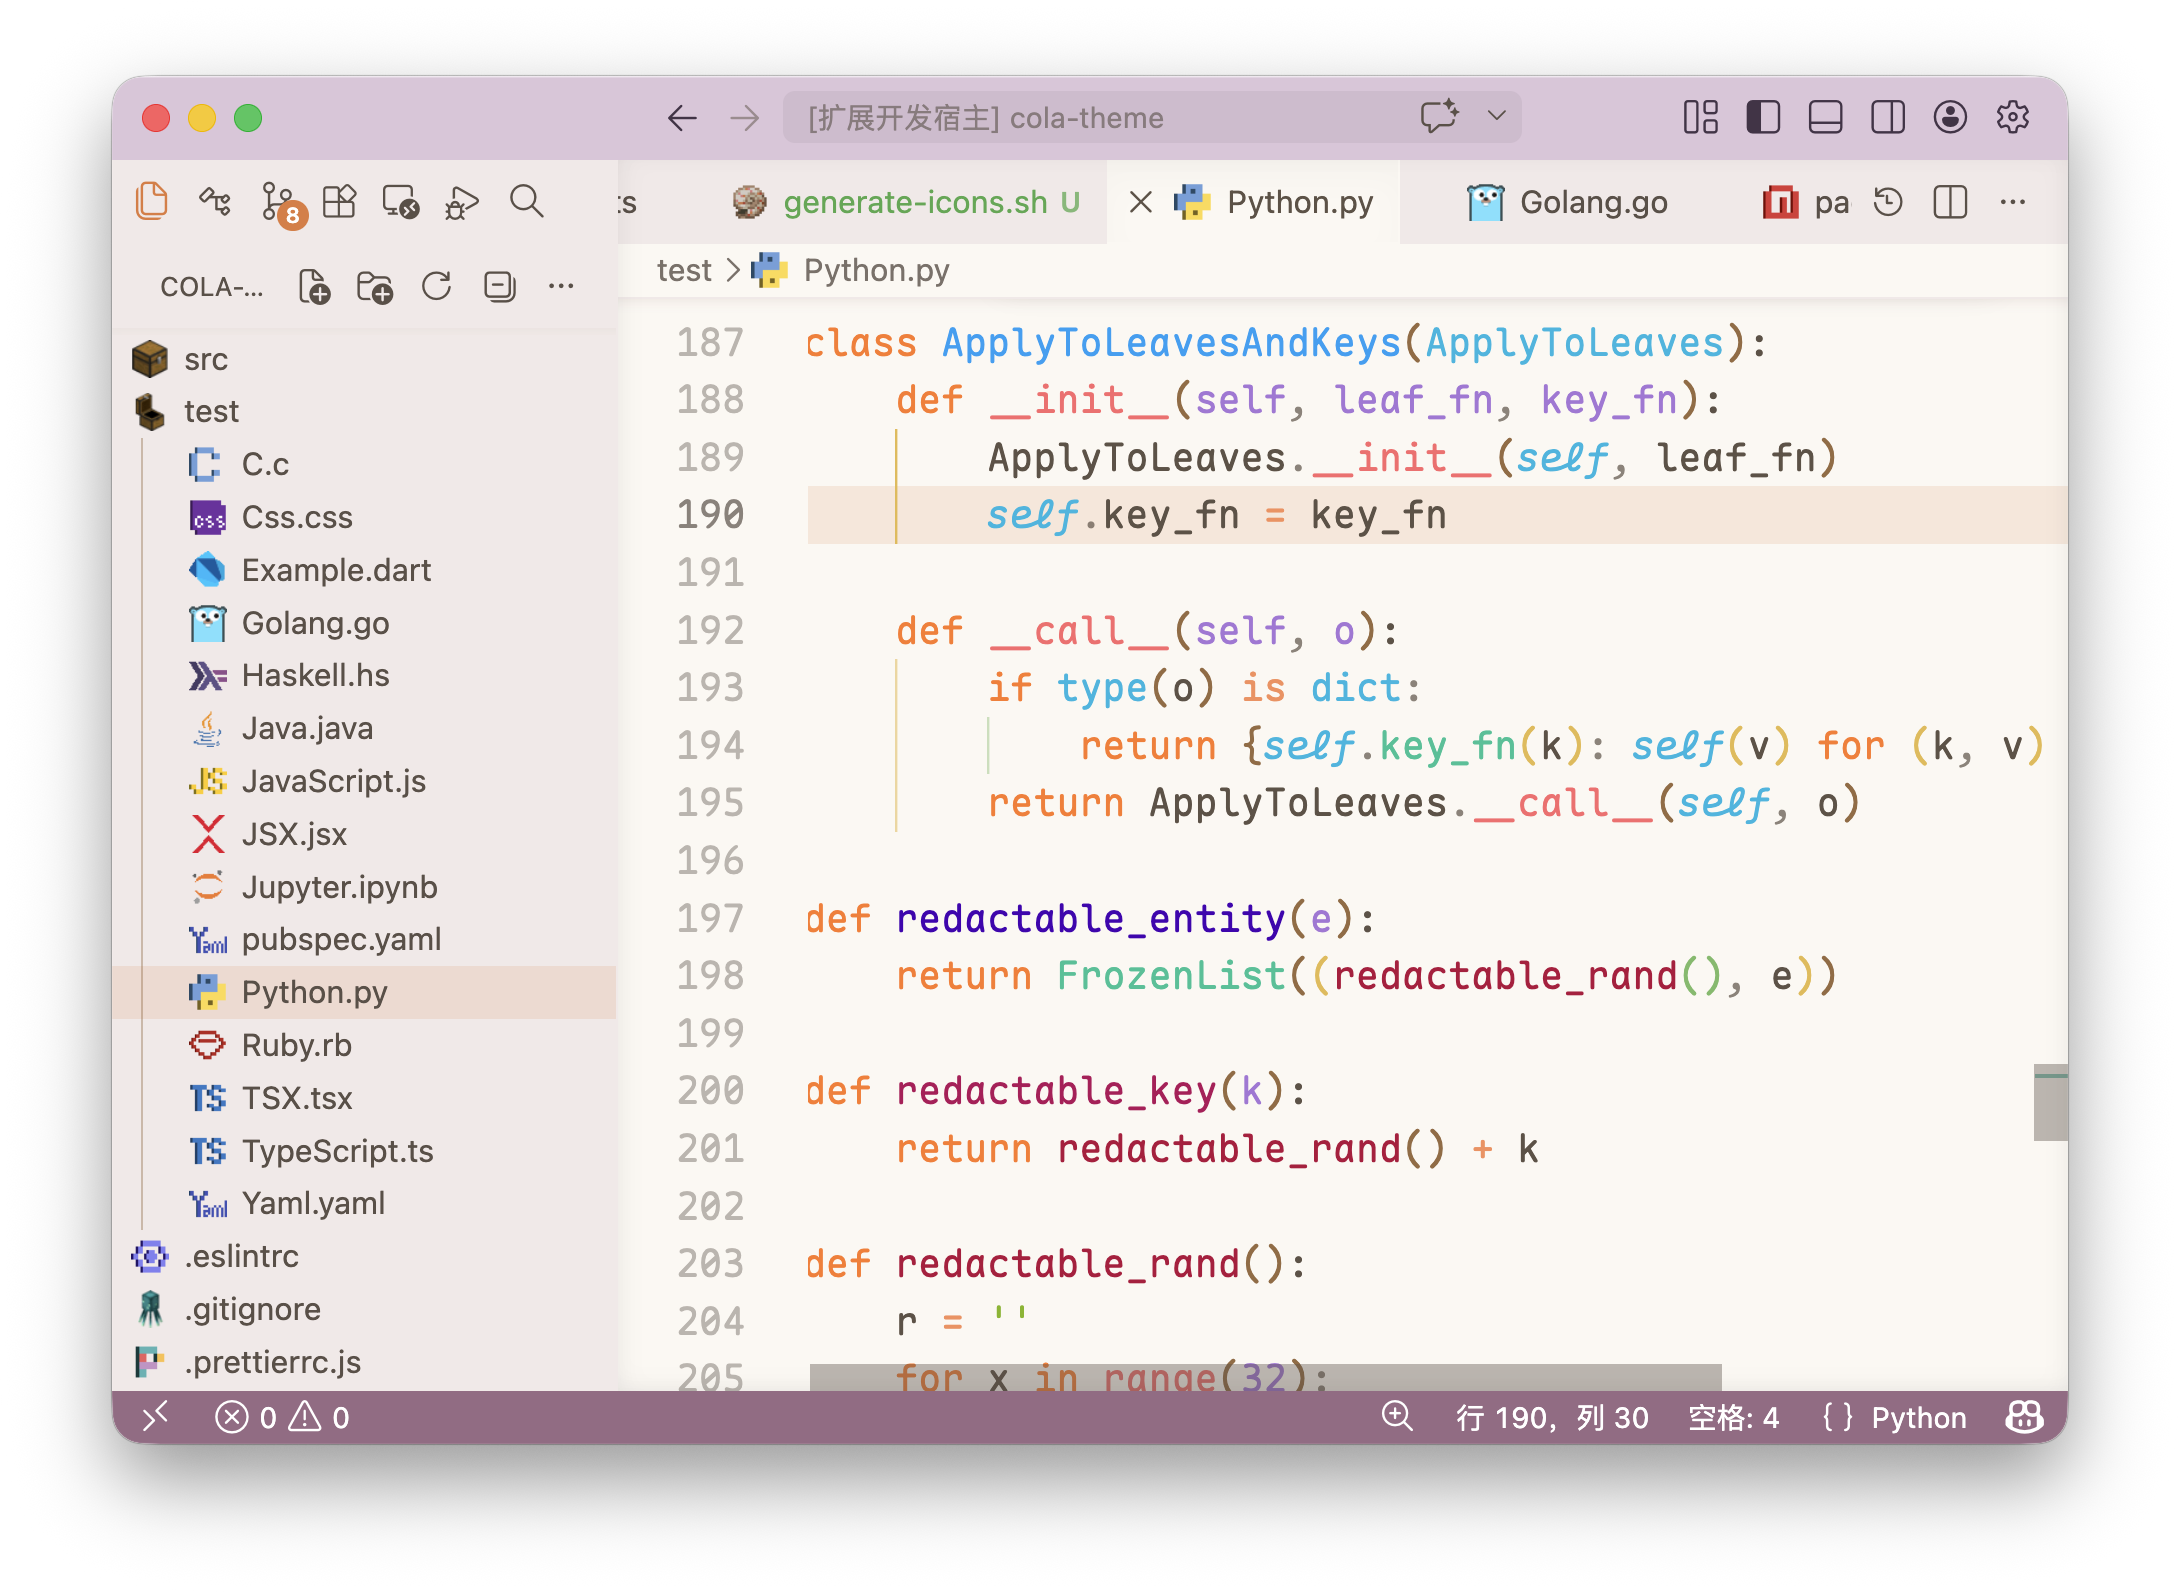This screenshot has height=1592, width=2180.
Task: Open TypeScript.ts file
Action: (365, 1151)
